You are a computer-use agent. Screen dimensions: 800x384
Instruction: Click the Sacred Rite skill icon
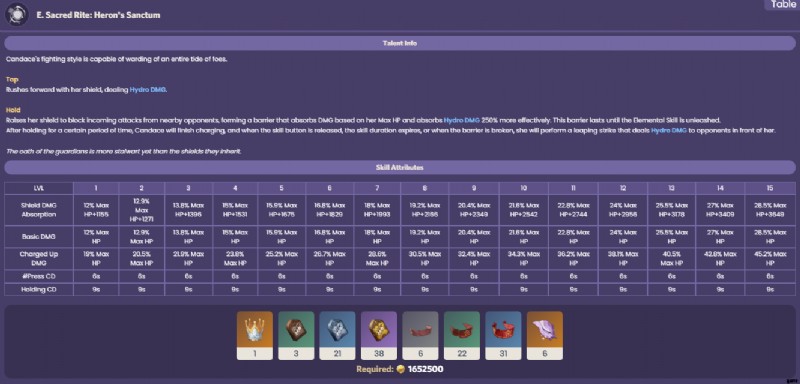(16, 15)
